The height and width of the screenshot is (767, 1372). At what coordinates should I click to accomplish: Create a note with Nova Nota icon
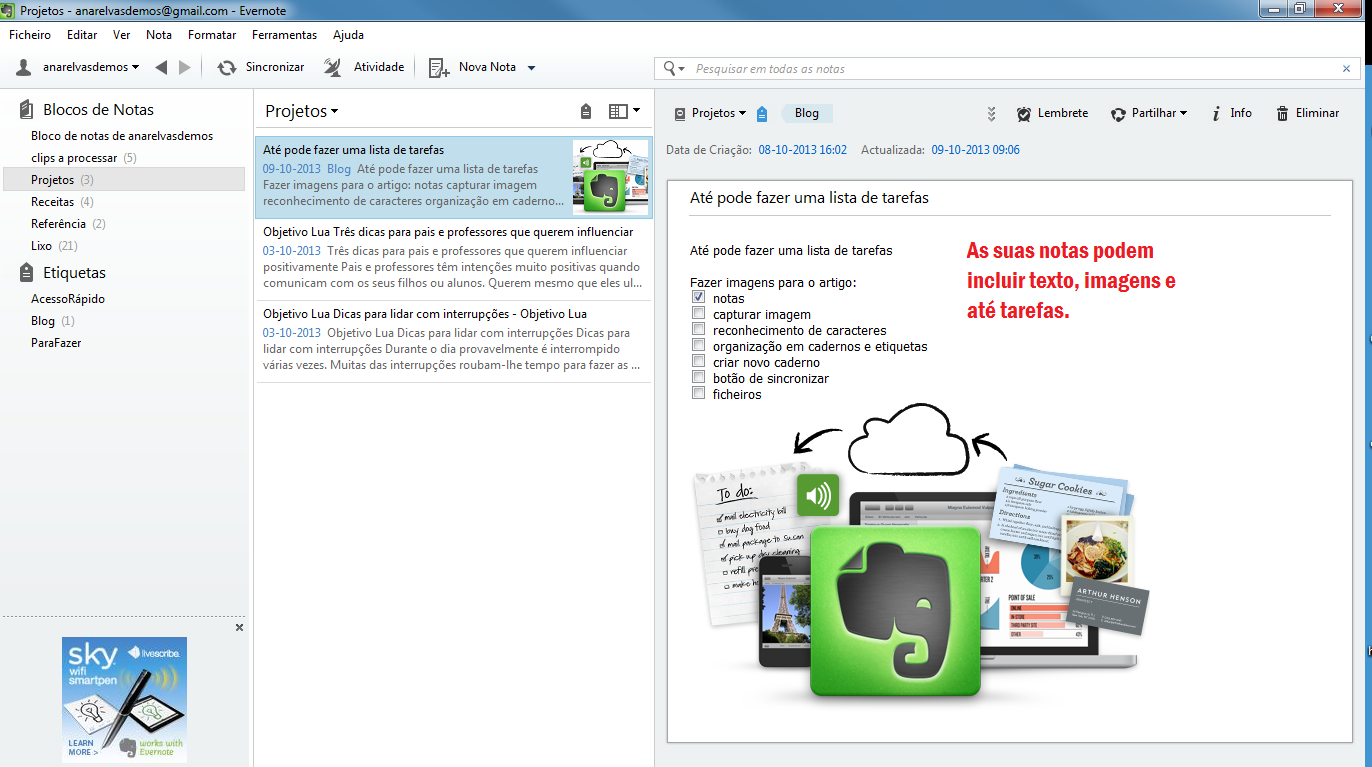click(438, 67)
